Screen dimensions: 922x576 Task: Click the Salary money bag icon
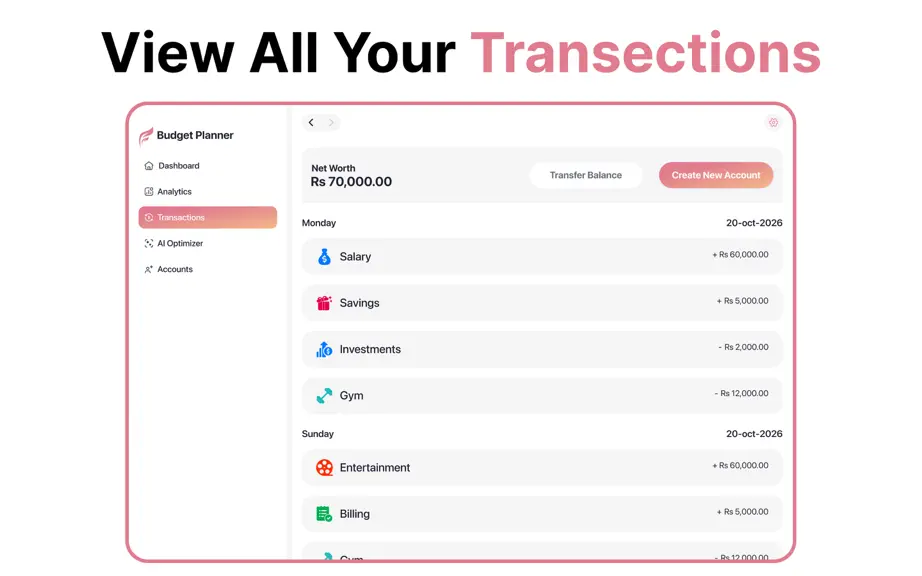(324, 257)
